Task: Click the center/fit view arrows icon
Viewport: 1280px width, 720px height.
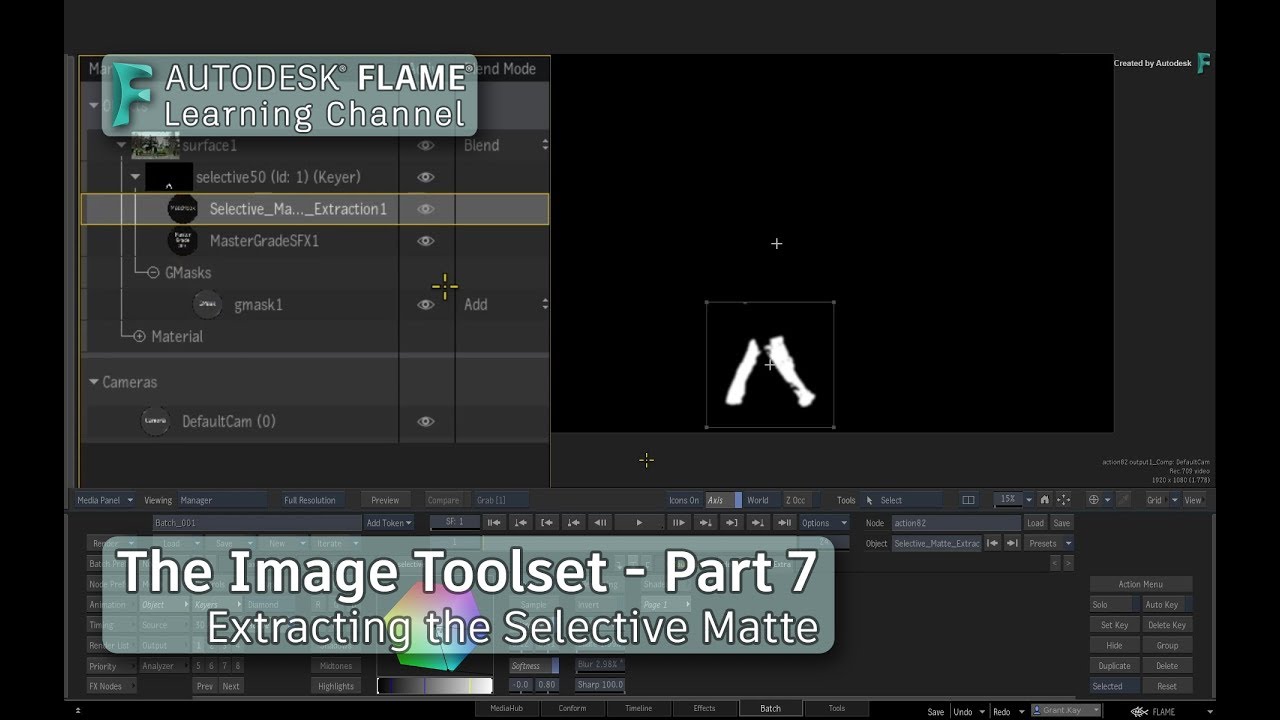Action: pos(1063,500)
